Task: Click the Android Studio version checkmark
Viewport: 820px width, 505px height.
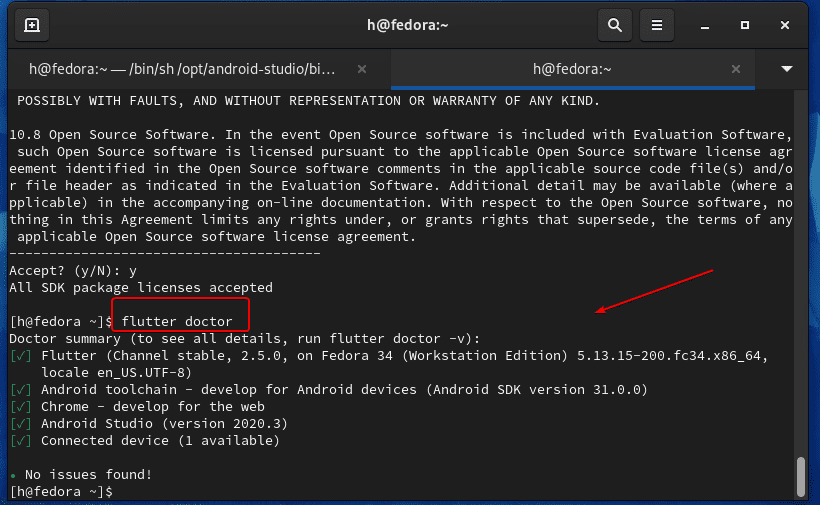Action: [19, 423]
